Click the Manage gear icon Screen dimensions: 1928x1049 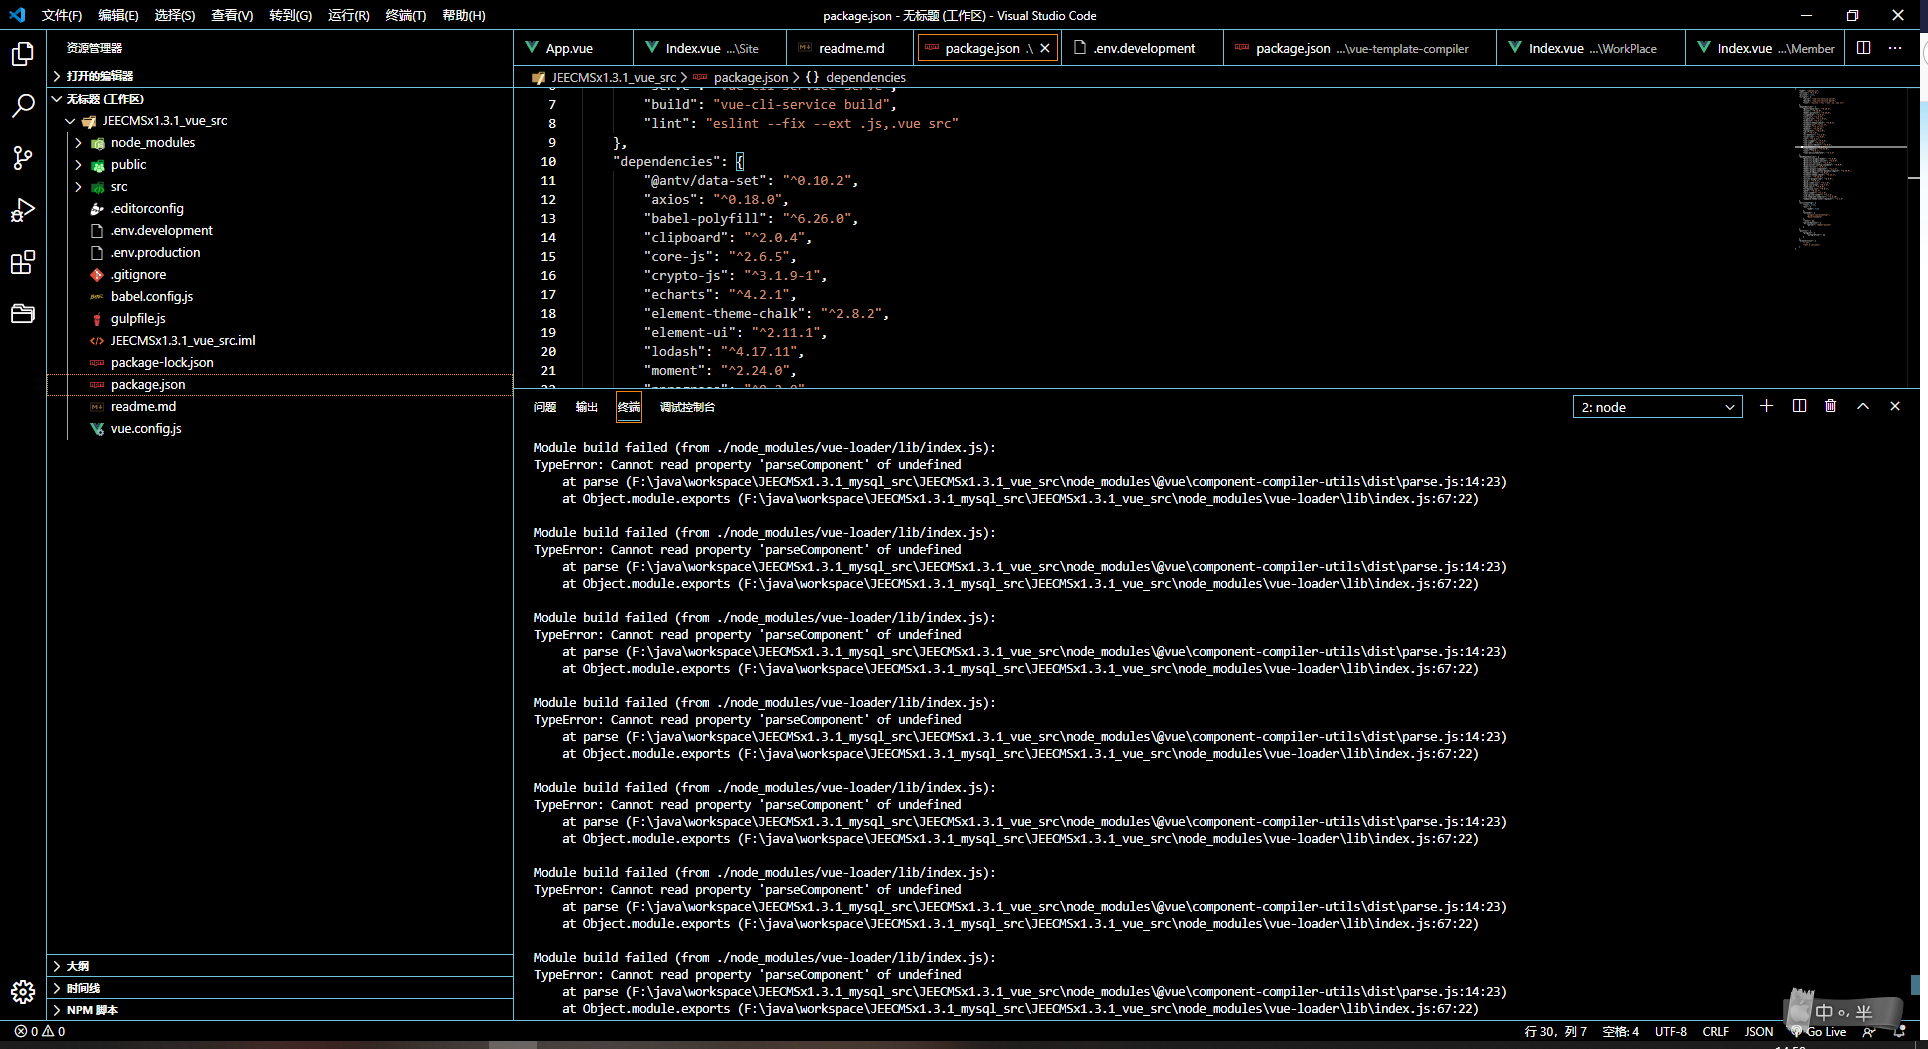tap(22, 991)
